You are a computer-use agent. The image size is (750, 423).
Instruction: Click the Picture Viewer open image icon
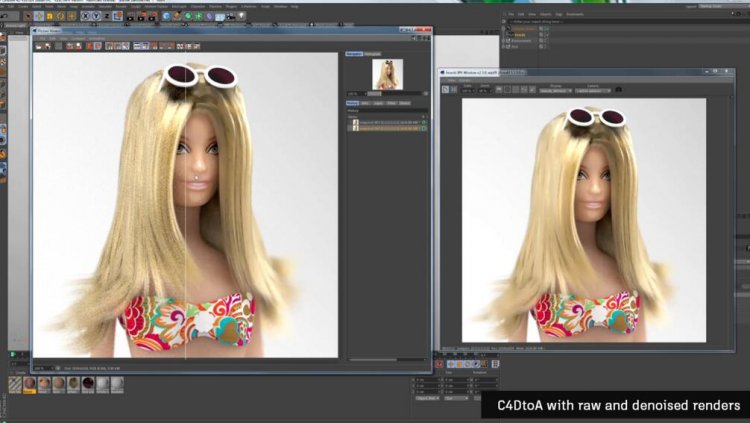[38, 46]
